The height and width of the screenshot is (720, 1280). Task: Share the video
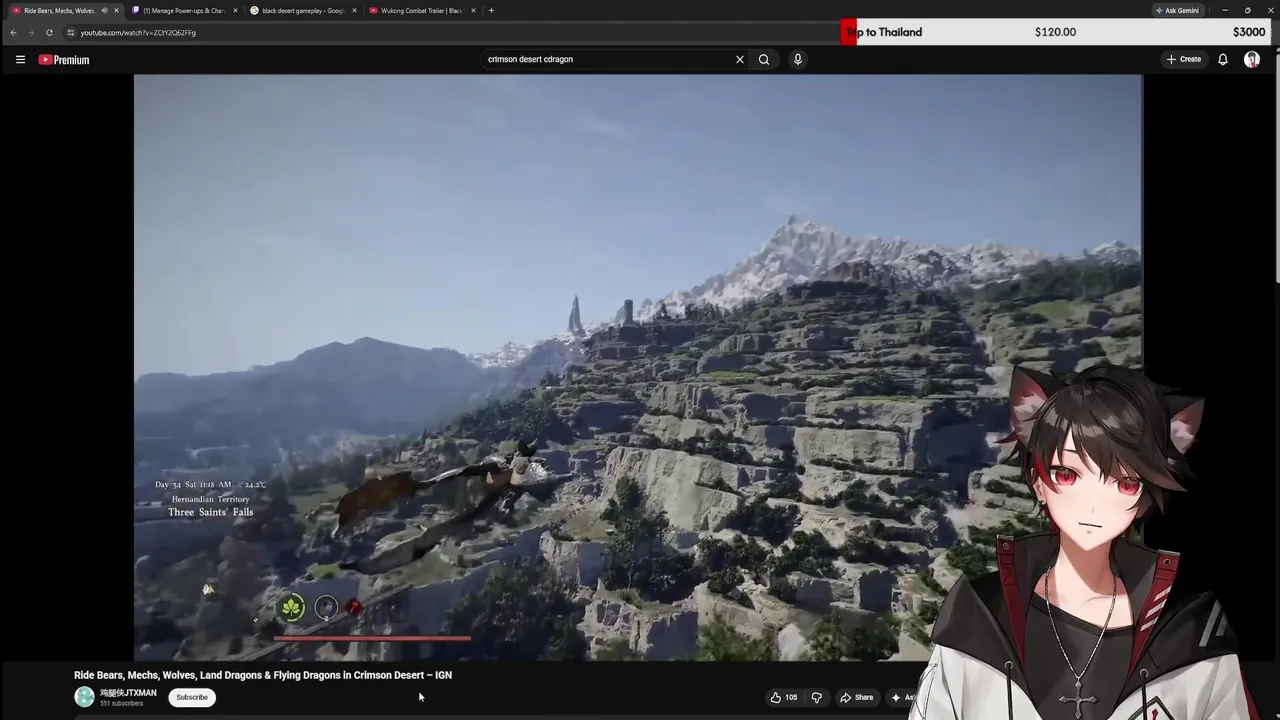(x=857, y=697)
